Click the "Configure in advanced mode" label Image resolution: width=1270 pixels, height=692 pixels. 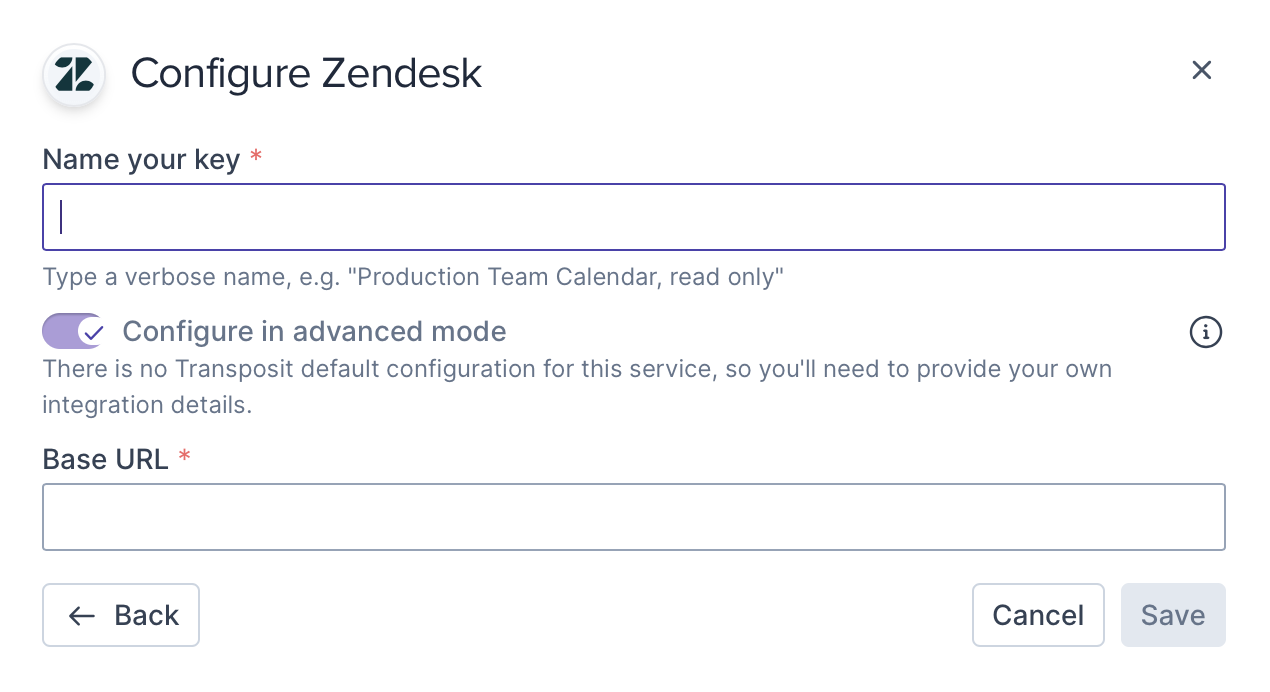tap(314, 331)
